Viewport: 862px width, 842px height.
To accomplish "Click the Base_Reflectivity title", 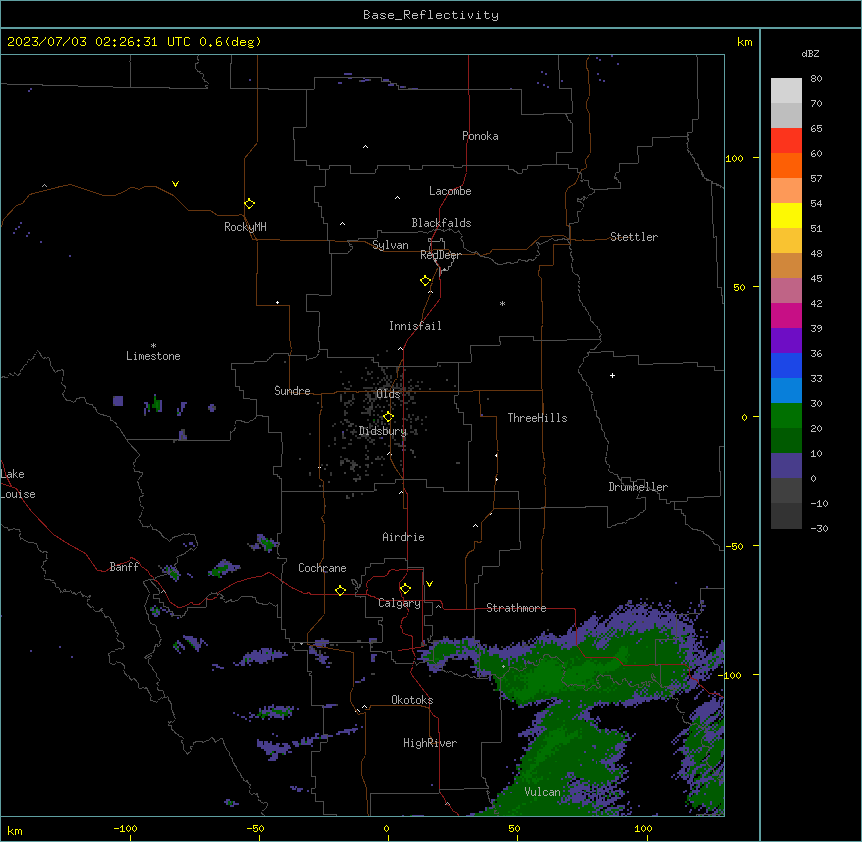I will pos(431,15).
